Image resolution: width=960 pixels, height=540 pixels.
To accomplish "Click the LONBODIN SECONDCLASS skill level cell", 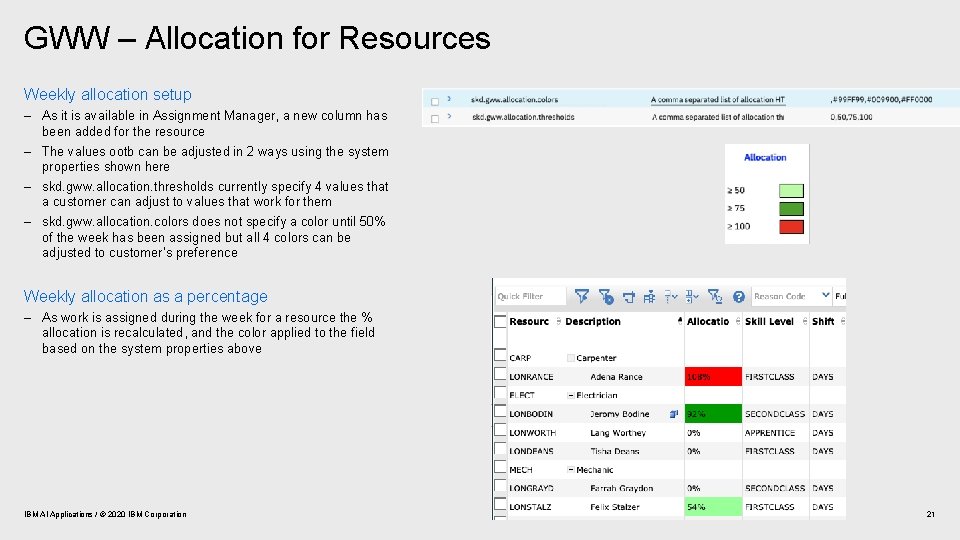I will pyautogui.click(x=774, y=414).
